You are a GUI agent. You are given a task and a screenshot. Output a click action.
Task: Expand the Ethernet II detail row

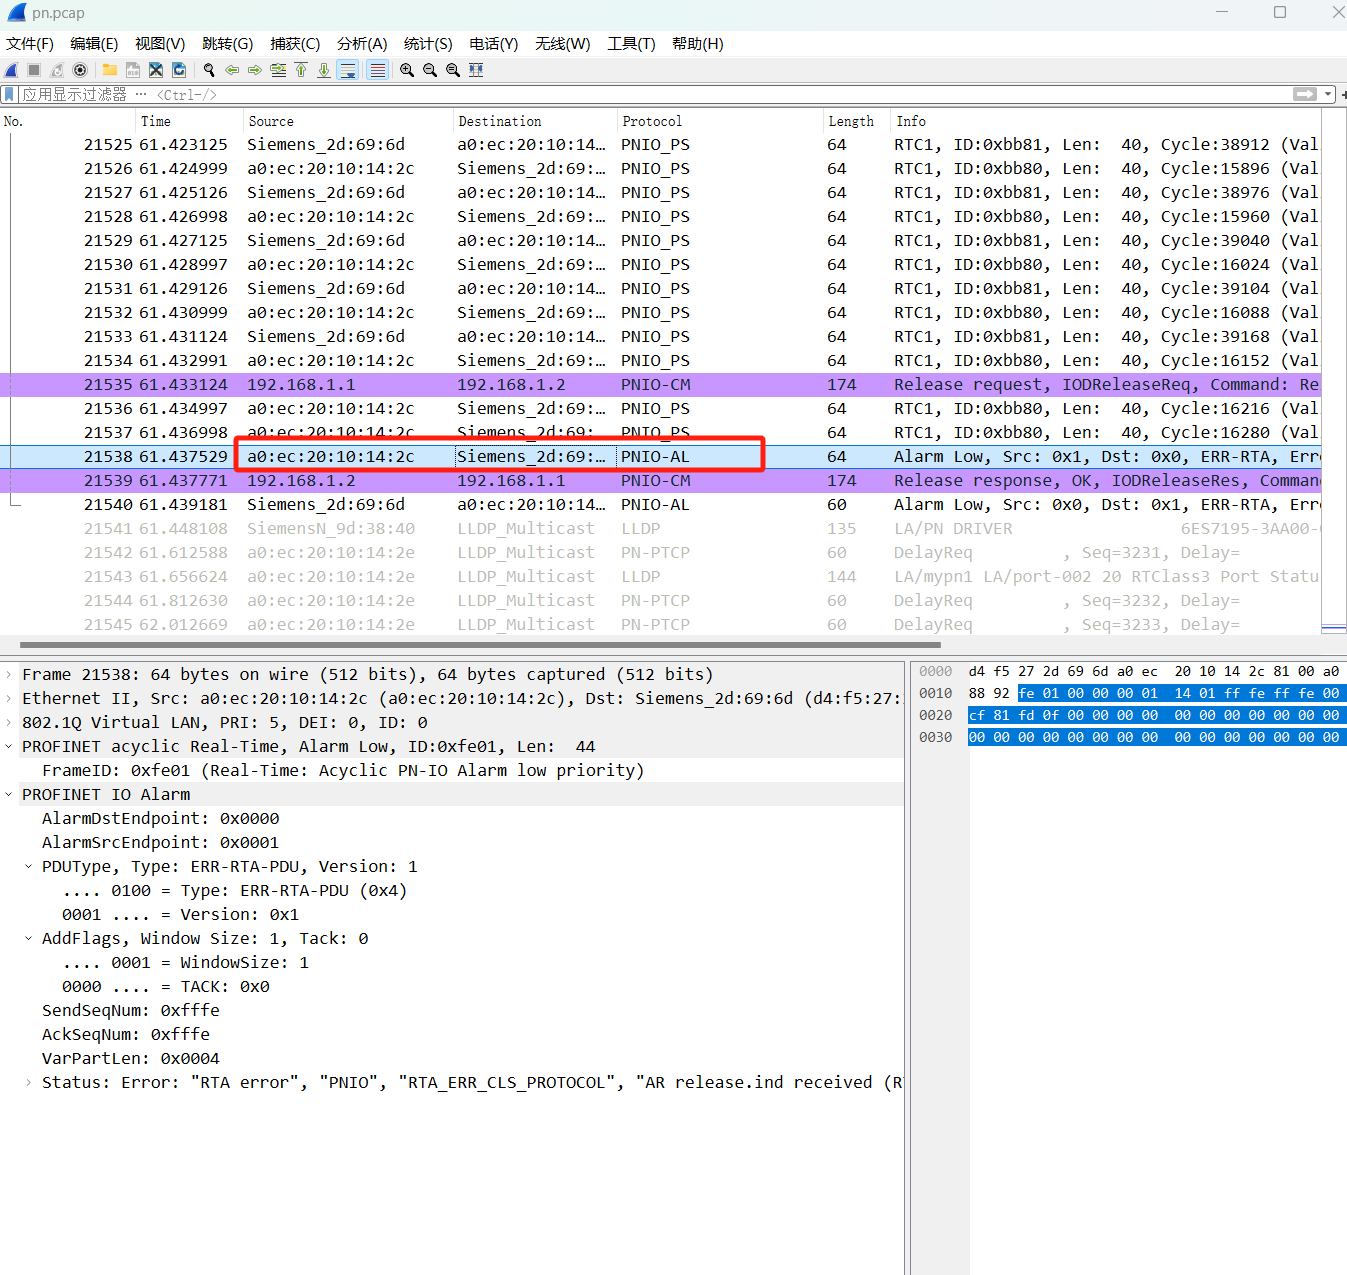[9, 699]
